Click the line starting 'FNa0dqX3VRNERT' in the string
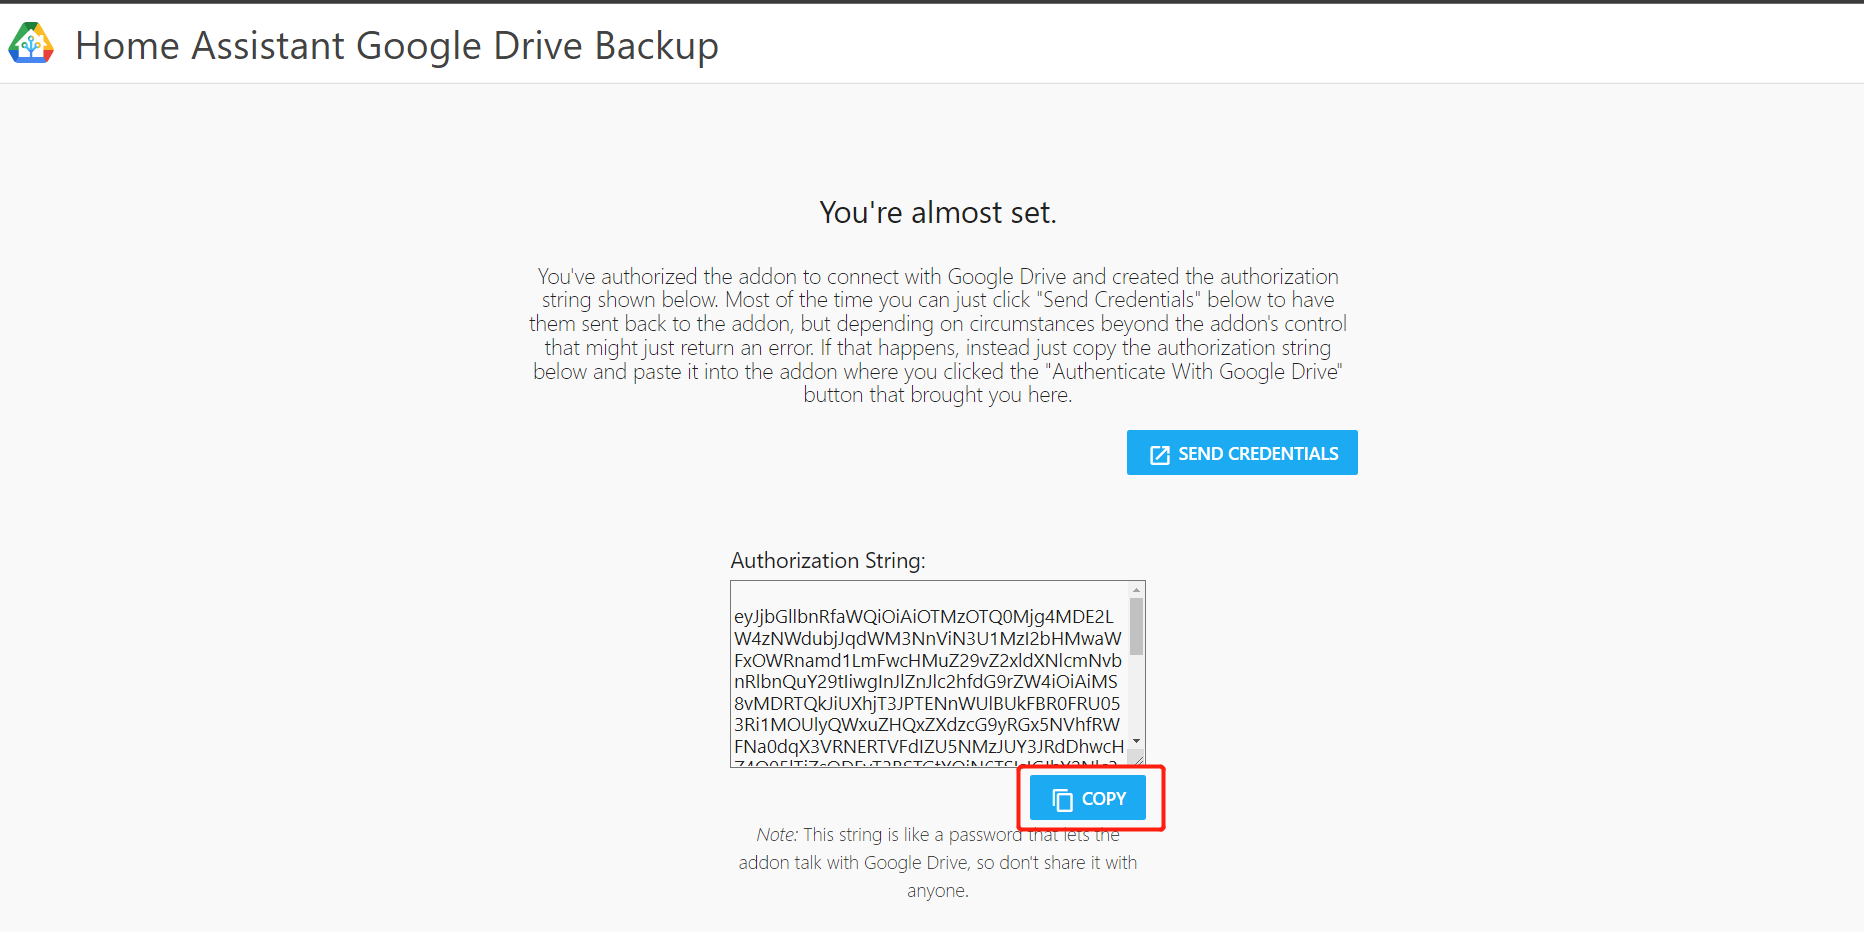The width and height of the screenshot is (1864, 932). [929, 746]
